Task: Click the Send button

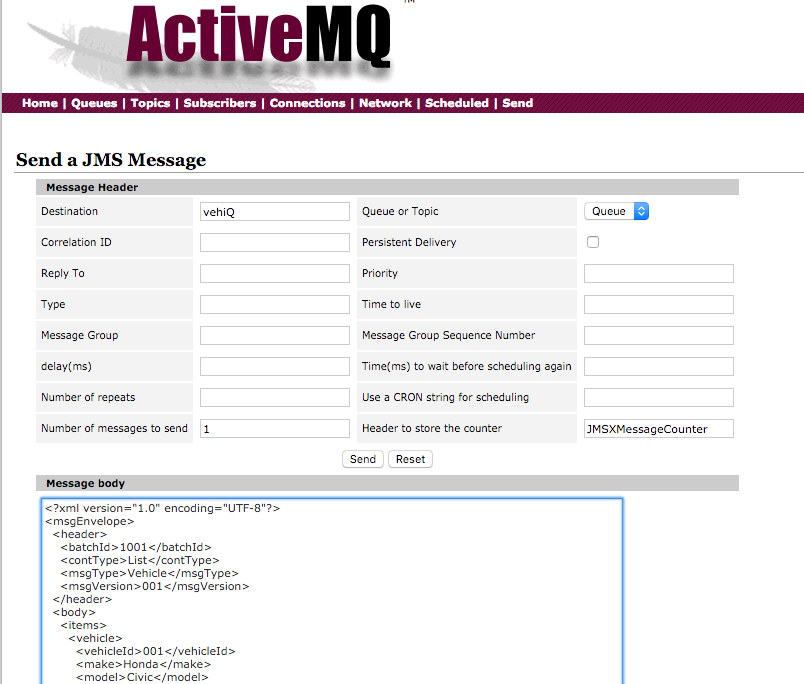Action: 363,459
